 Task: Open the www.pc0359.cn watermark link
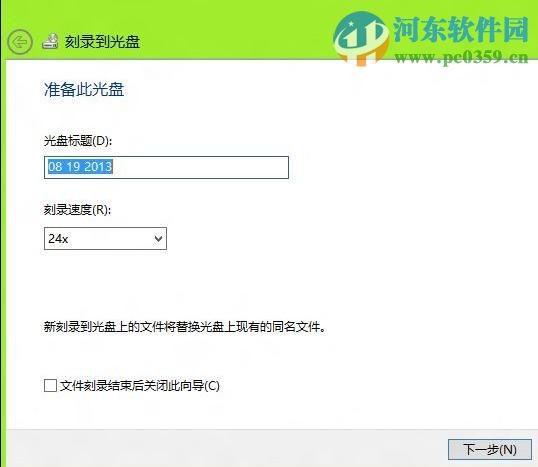tap(461, 57)
